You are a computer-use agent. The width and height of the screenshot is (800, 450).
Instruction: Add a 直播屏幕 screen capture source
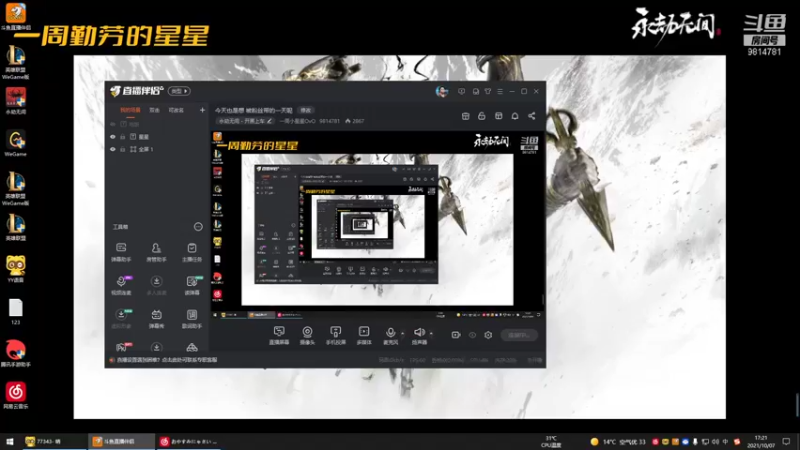click(279, 335)
